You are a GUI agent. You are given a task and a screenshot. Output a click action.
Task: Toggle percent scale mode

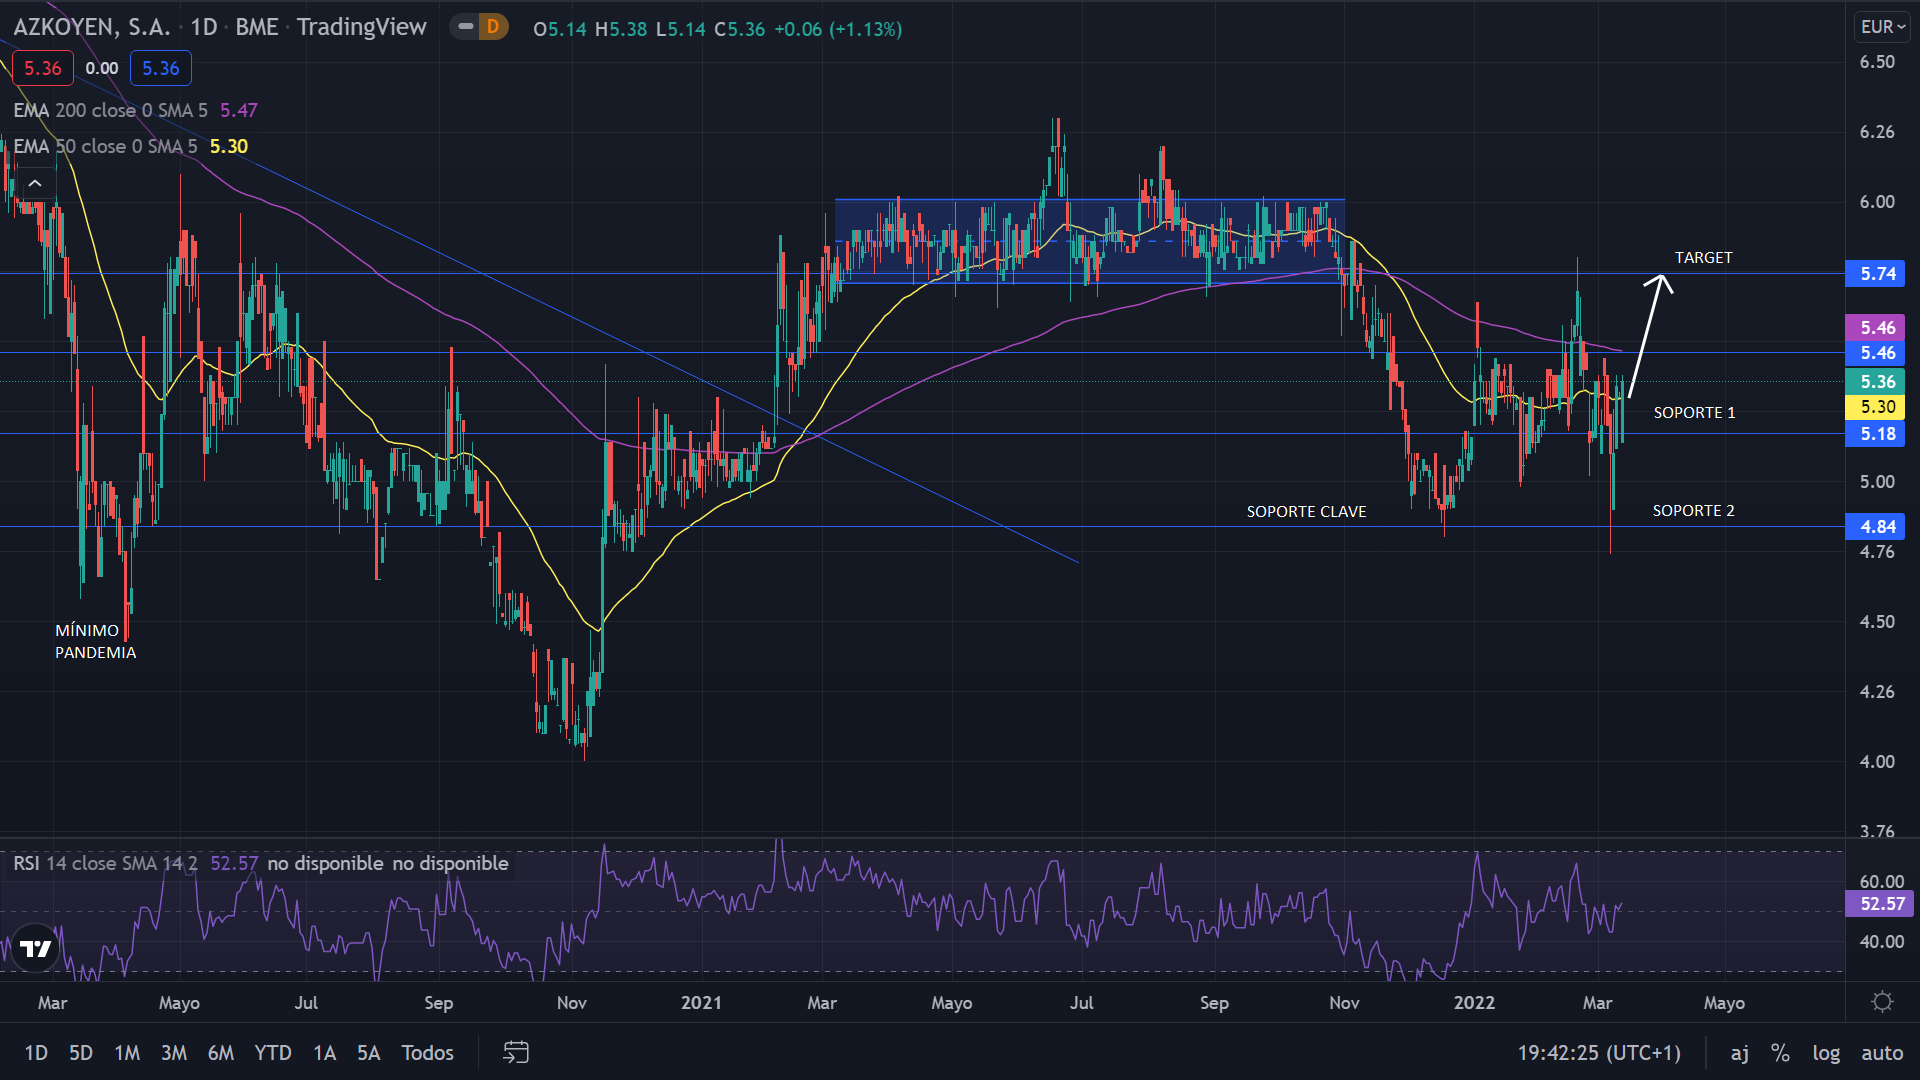tap(1780, 1052)
